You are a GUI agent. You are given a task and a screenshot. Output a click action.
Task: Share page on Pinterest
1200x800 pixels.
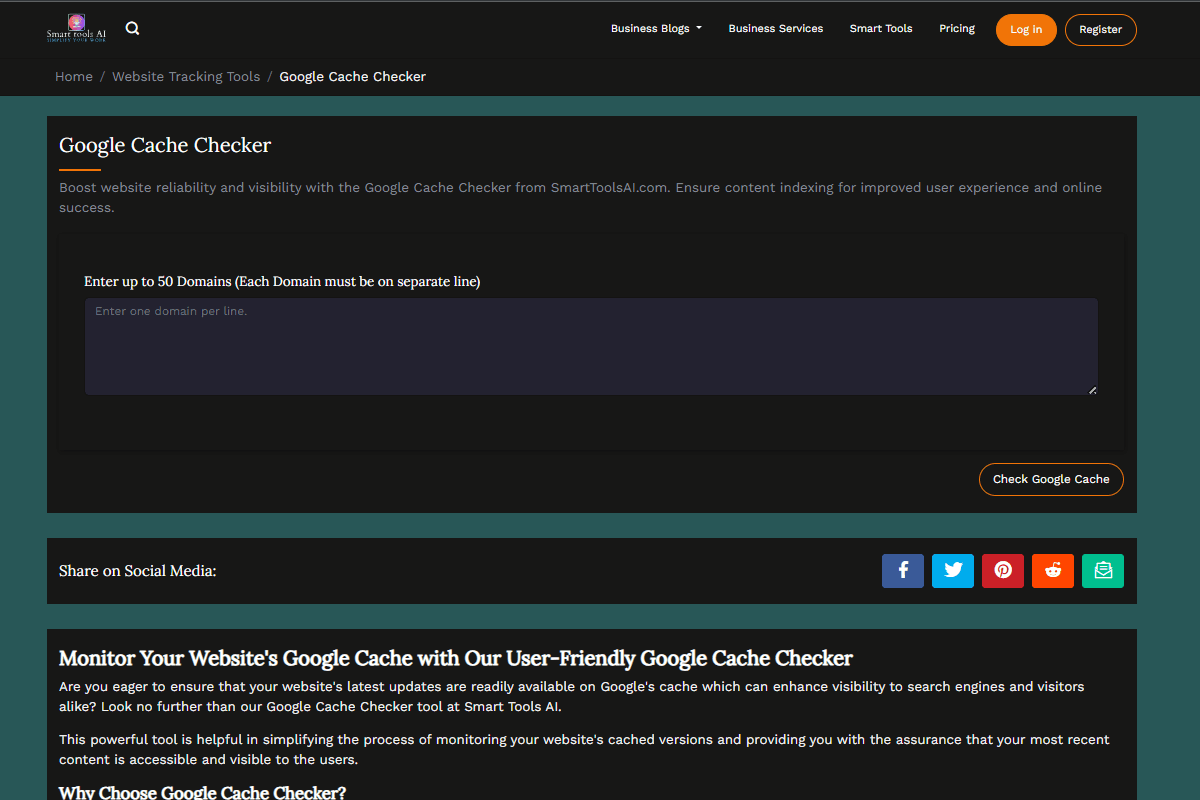(x=1003, y=570)
